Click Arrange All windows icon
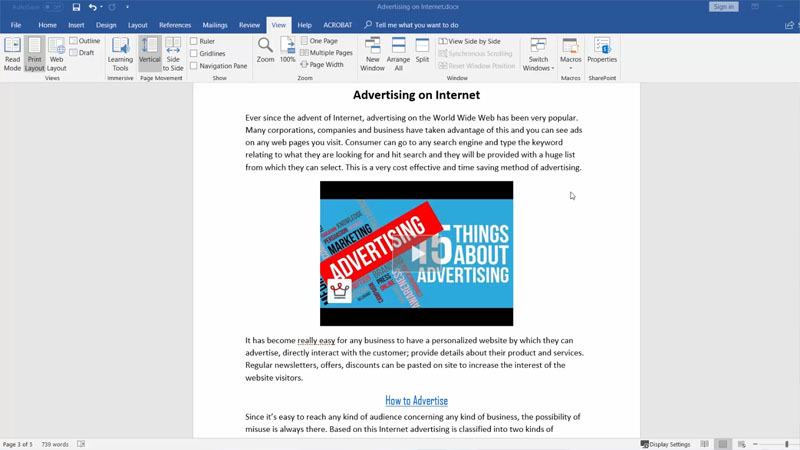The height and width of the screenshot is (450, 800). click(398, 53)
